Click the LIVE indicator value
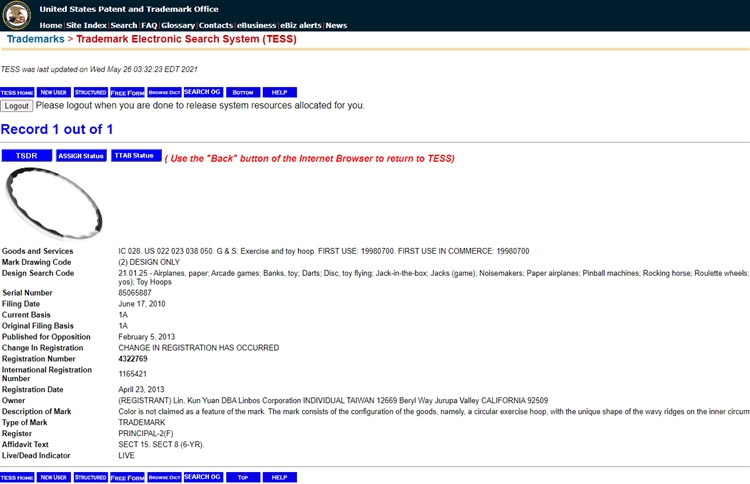The height and width of the screenshot is (484, 750). click(126, 455)
